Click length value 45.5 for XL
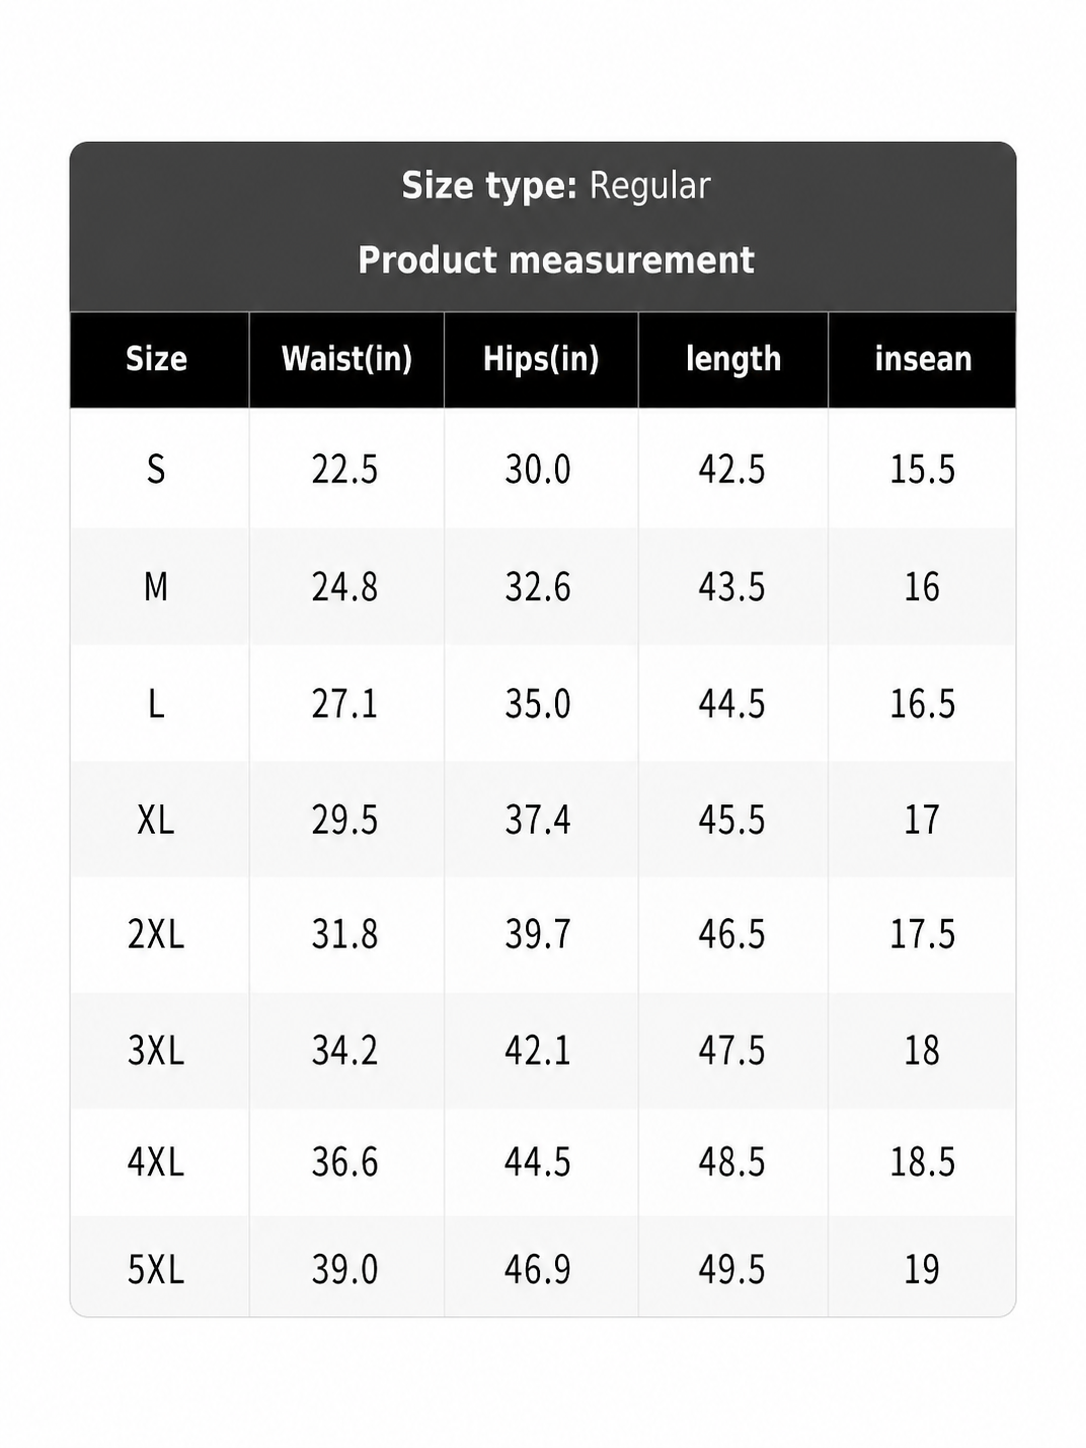The height and width of the screenshot is (1448, 1086). point(732,820)
